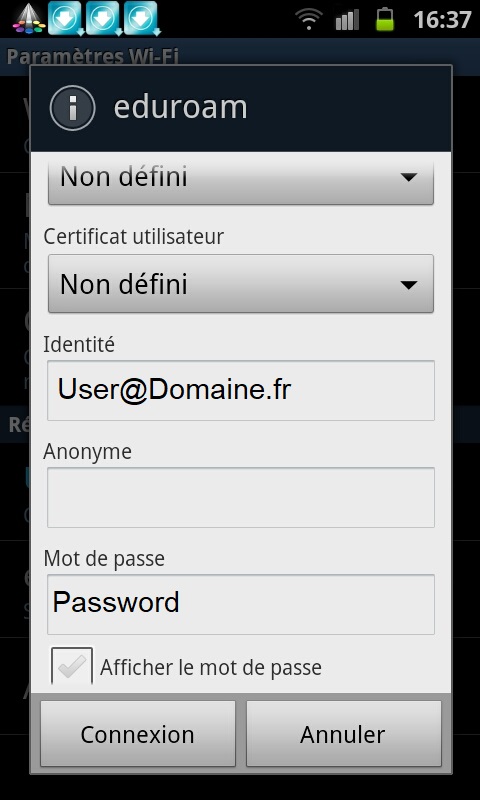Toggle the Afficher le mot de passe checkbox
Viewport: 480px width, 800px height.
[72, 666]
